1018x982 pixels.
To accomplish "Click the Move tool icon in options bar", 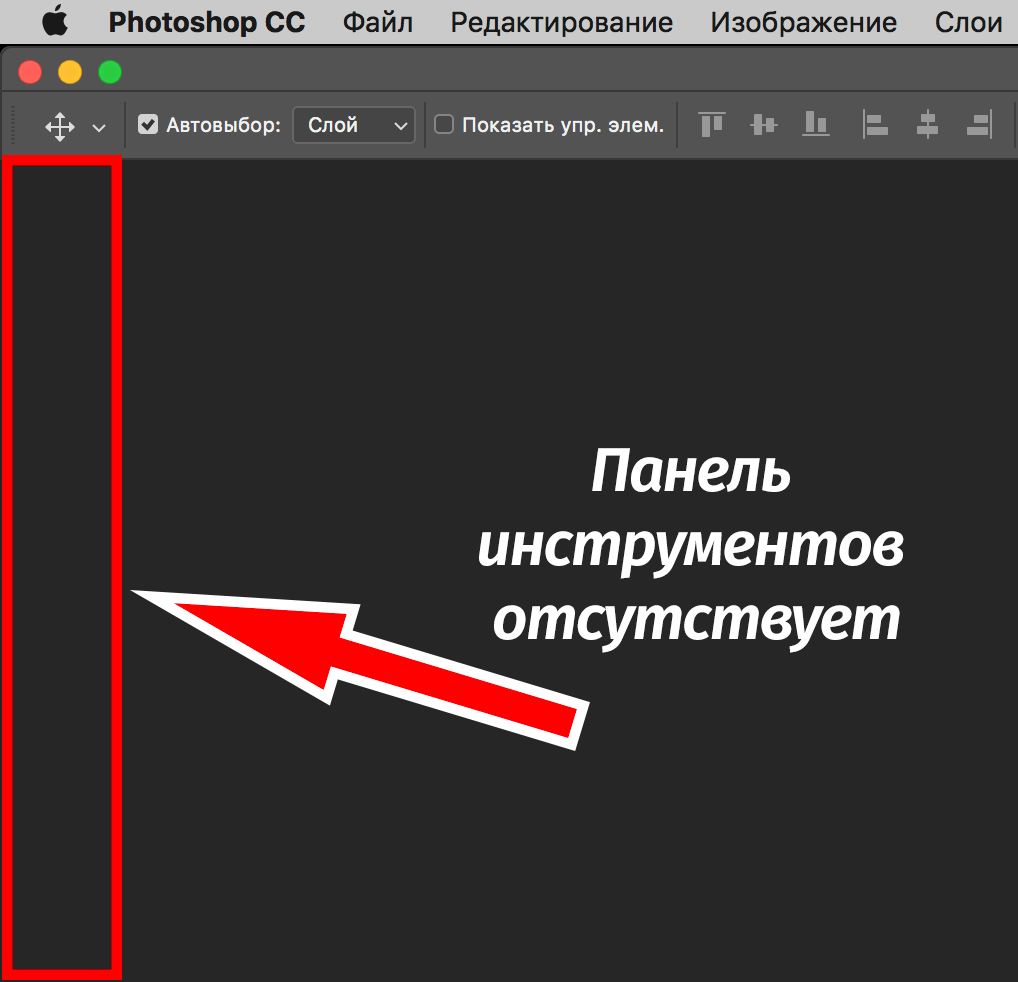I will [x=60, y=126].
